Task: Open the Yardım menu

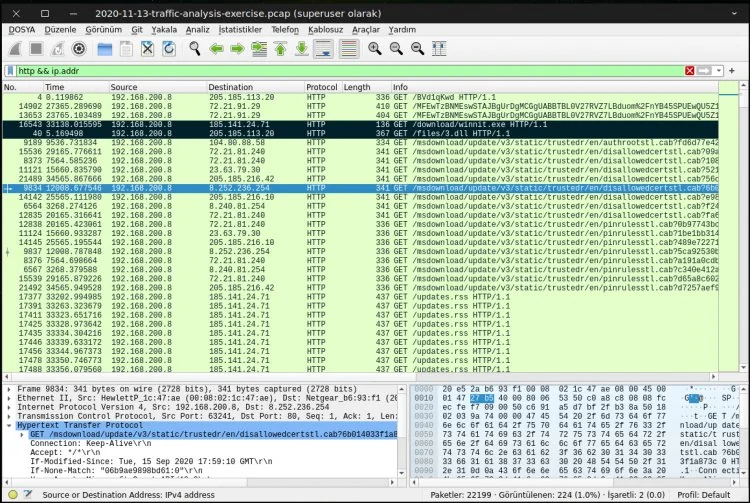Action: (402, 30)
